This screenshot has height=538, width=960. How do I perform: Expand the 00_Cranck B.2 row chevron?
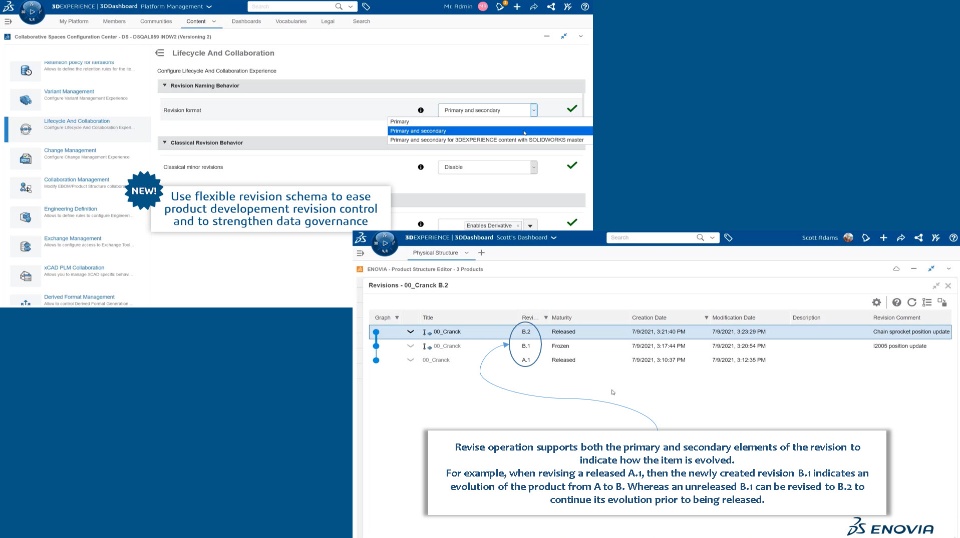click(410, 332)
